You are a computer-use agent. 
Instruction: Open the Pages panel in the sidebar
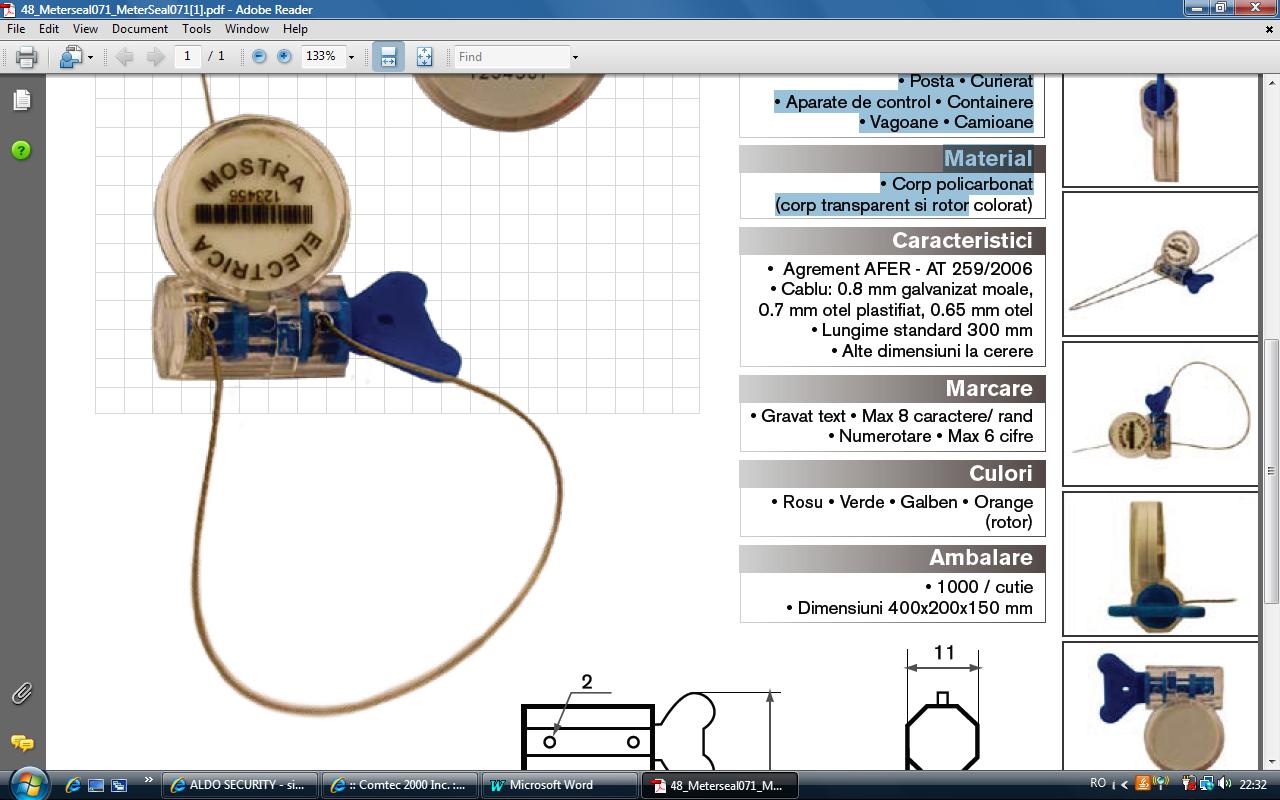pos(21,100)
